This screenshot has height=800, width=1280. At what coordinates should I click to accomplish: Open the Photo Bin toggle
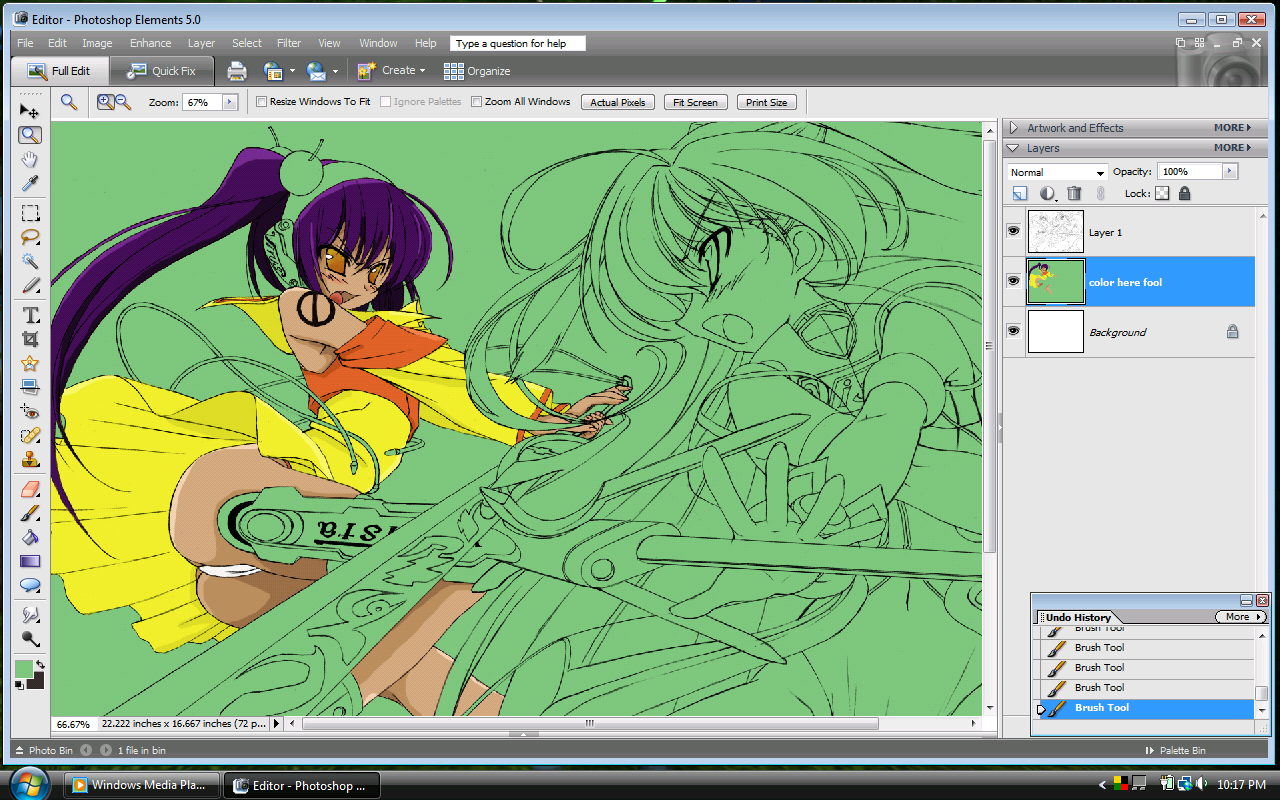[45, 750]
